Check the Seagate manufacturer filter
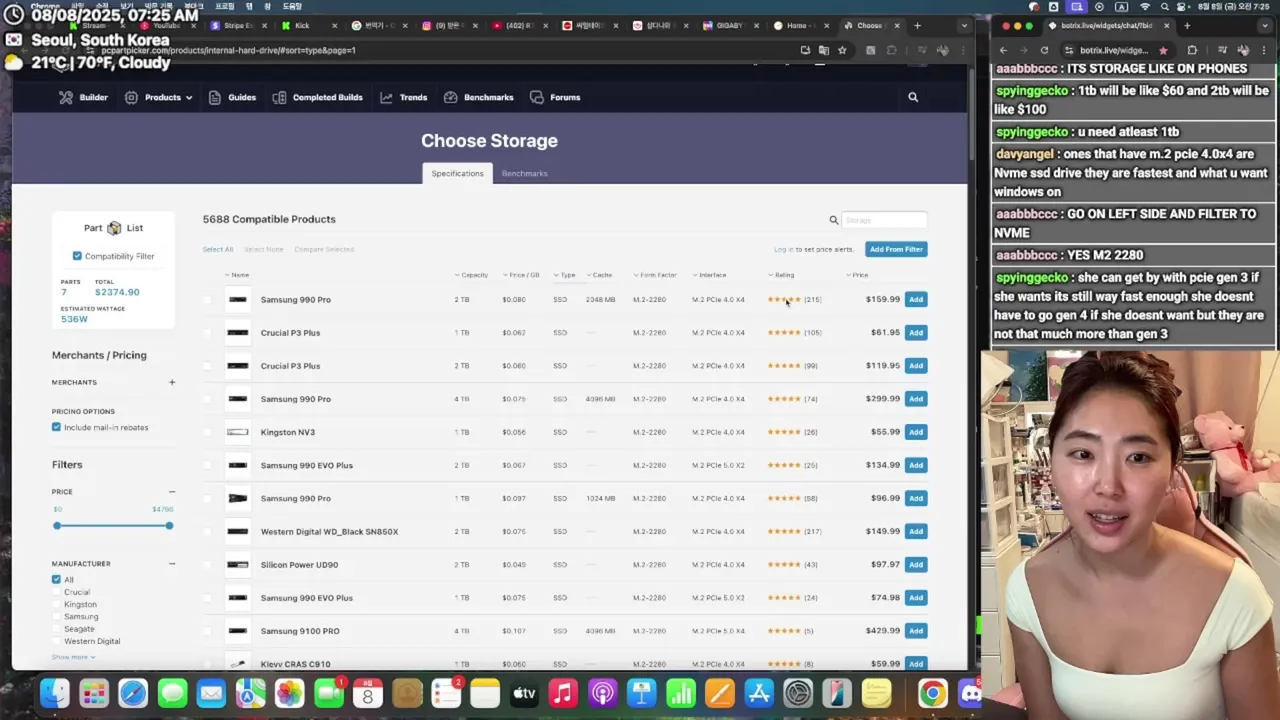1280x720 pixels. pos(56,629)
